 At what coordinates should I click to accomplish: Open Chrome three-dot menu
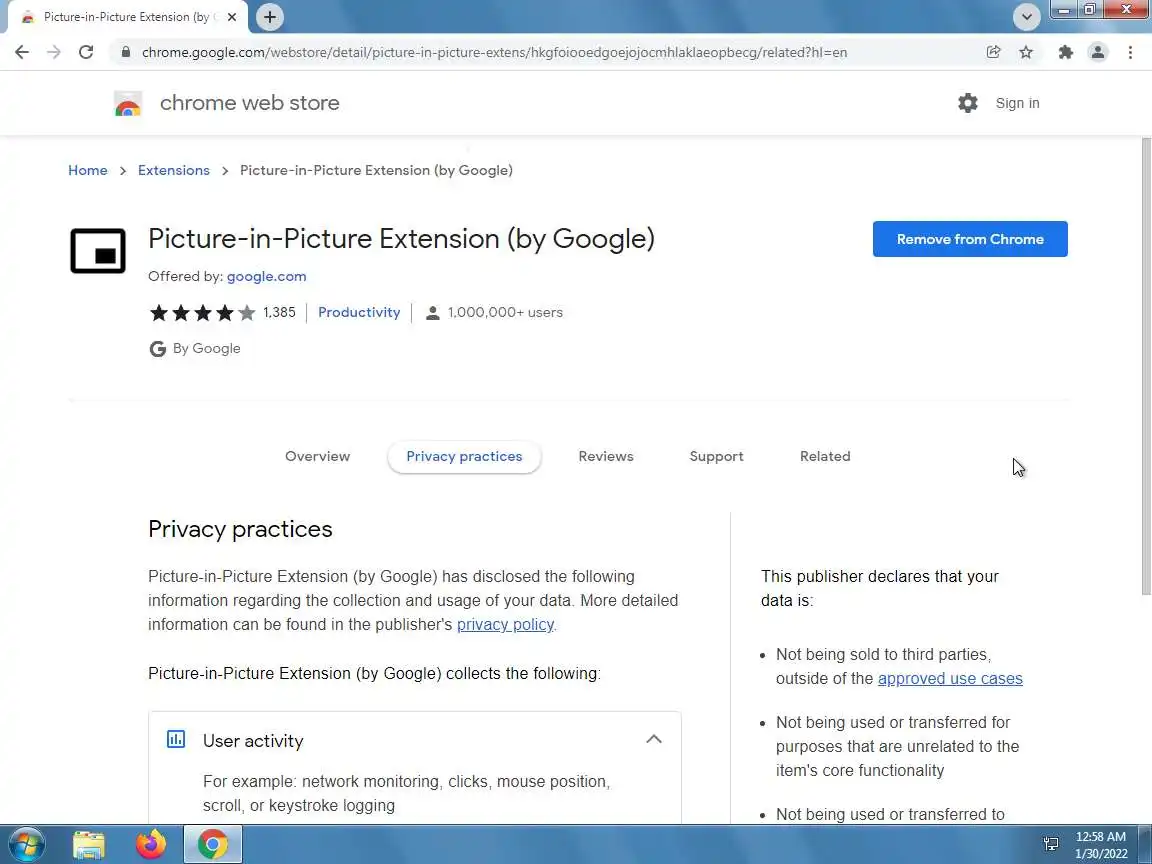tap(1130, 52)
